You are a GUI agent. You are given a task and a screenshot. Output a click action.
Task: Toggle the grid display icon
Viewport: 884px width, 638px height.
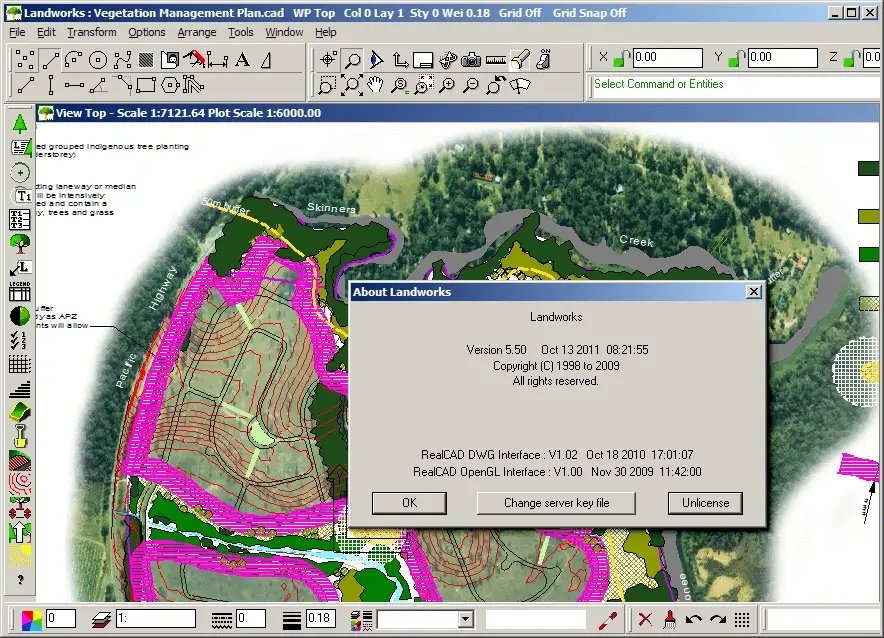tap(742, 619)
